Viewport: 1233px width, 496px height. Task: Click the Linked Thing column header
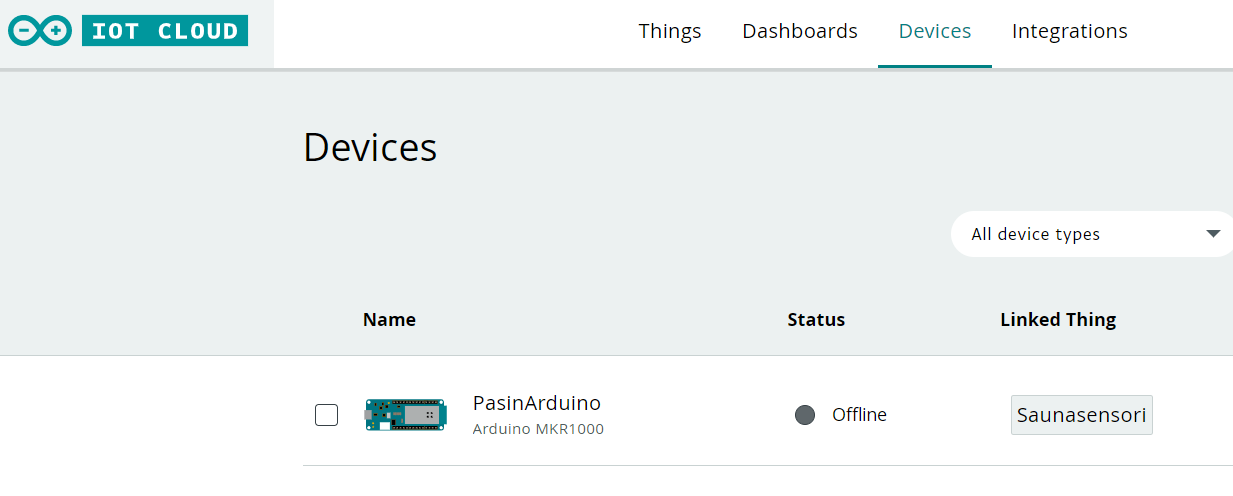[1058, 320]
